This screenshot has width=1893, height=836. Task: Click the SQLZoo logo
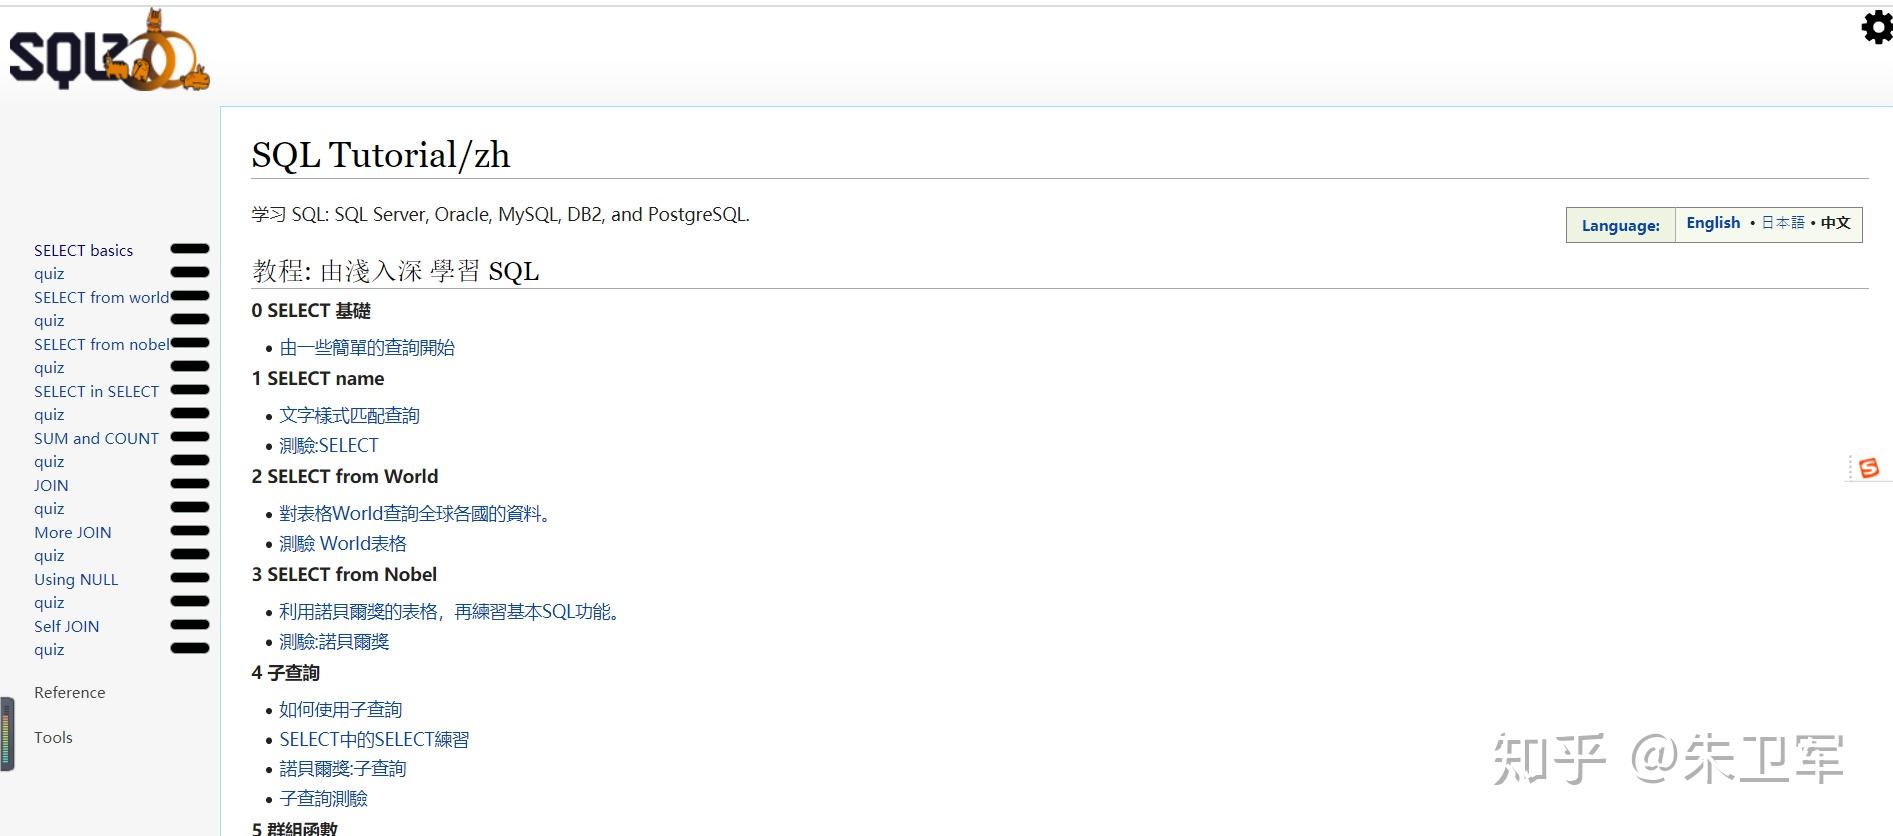point(108,52)
